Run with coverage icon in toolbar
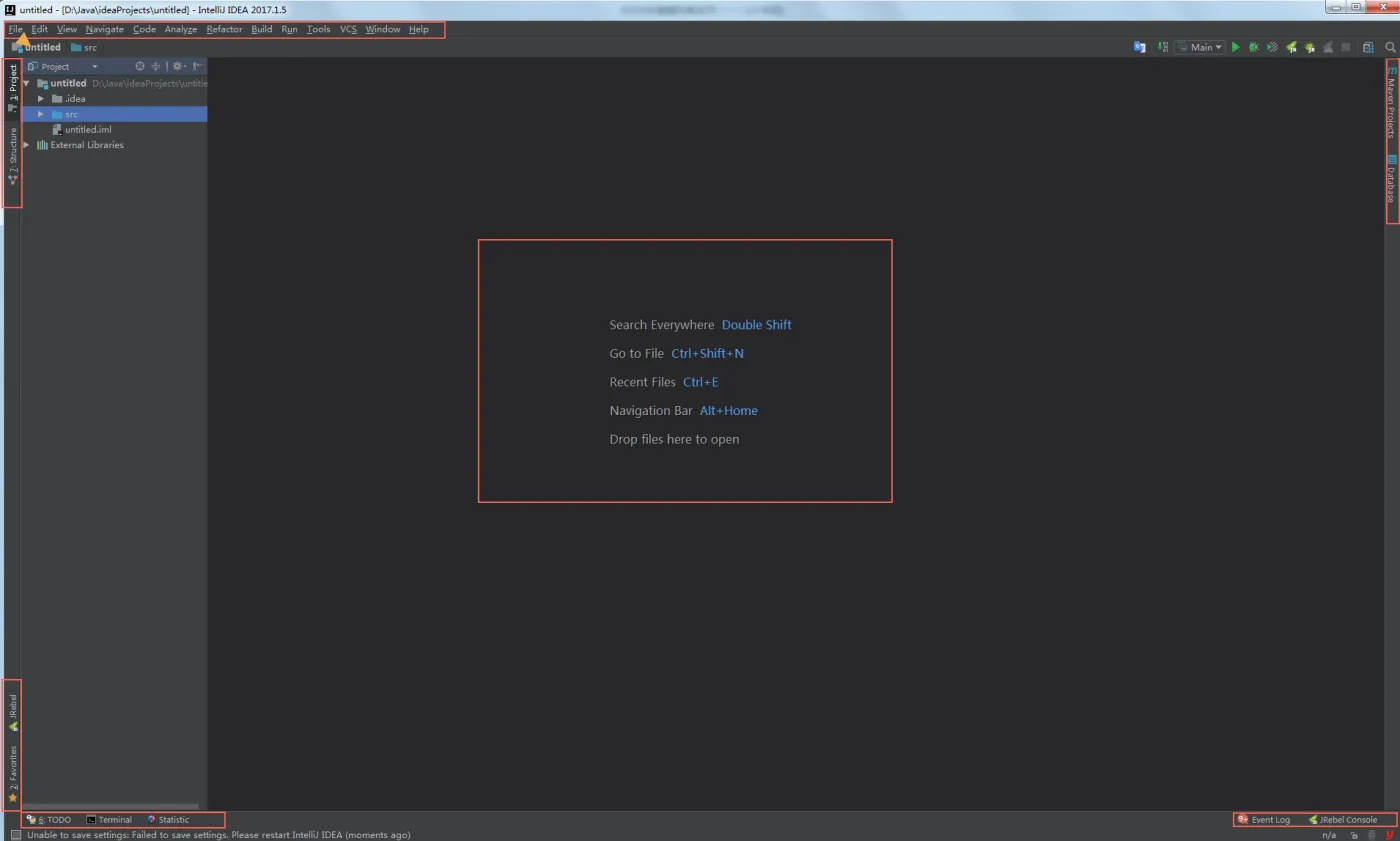Screen dimensions: 1400x841 [1272, 47]
